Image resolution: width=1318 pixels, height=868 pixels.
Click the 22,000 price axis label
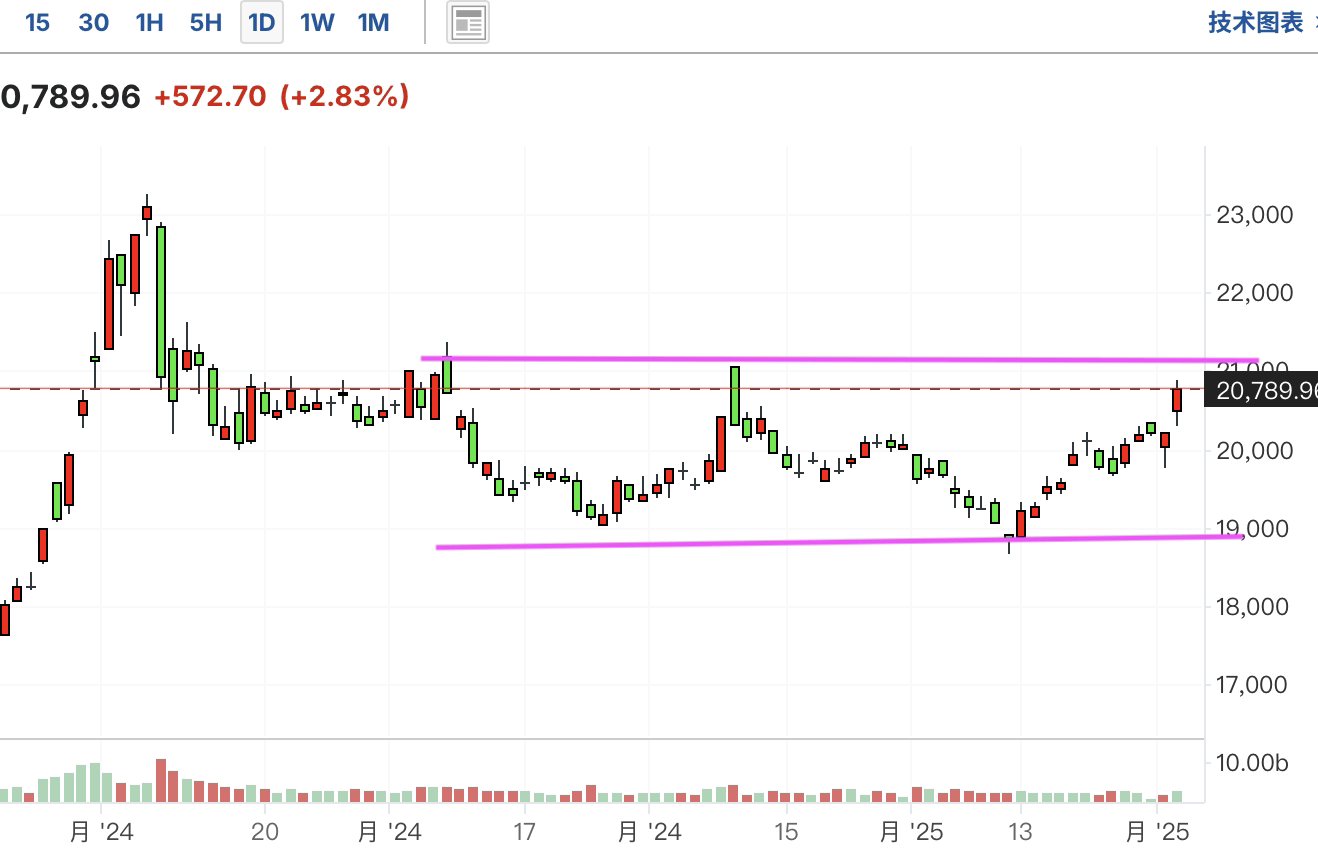coord(1255,293)
